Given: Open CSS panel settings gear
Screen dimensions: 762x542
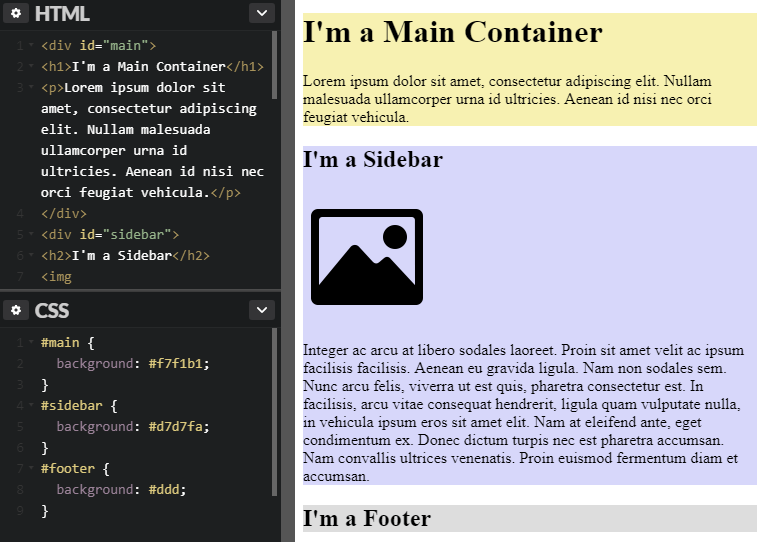Looking at the screenshot, I should coord(16,310).
